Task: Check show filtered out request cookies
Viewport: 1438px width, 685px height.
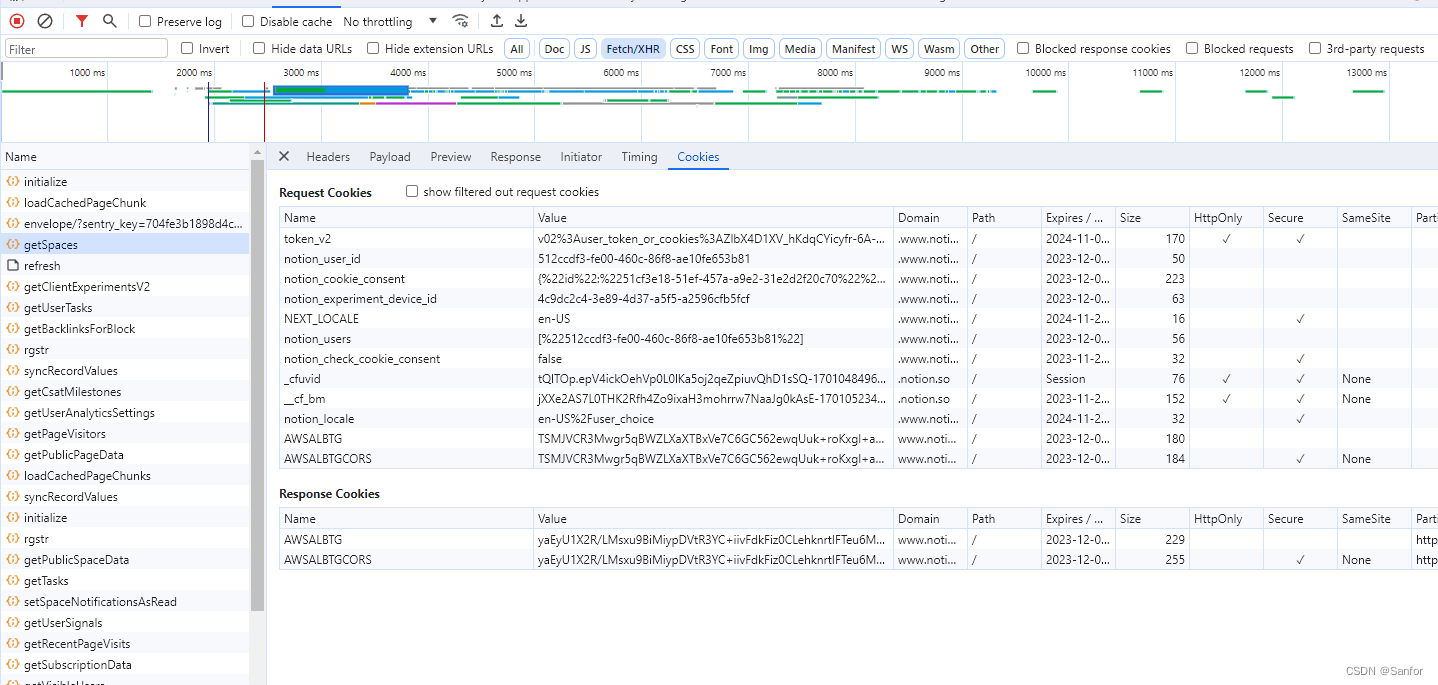Action: [x=412, y=192]
